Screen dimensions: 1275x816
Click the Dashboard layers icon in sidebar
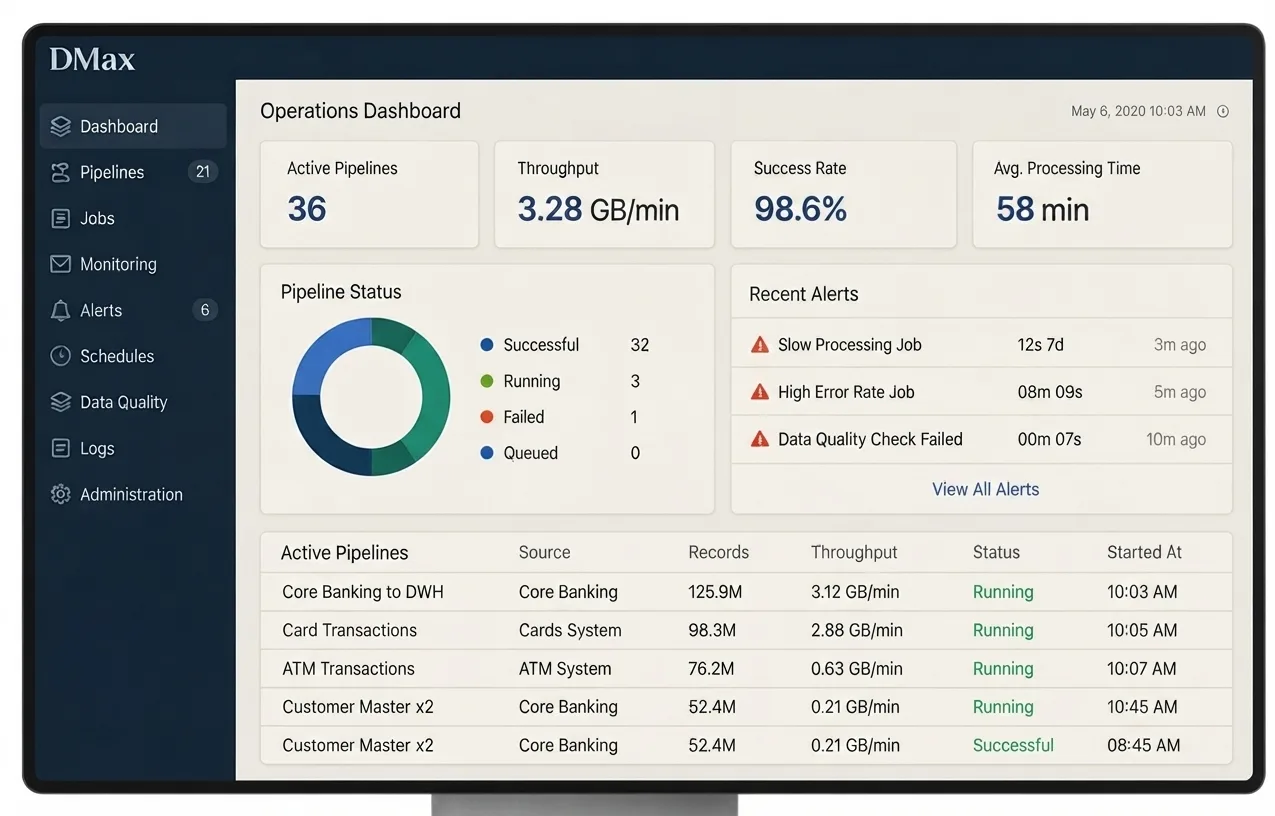click(60, 127)
